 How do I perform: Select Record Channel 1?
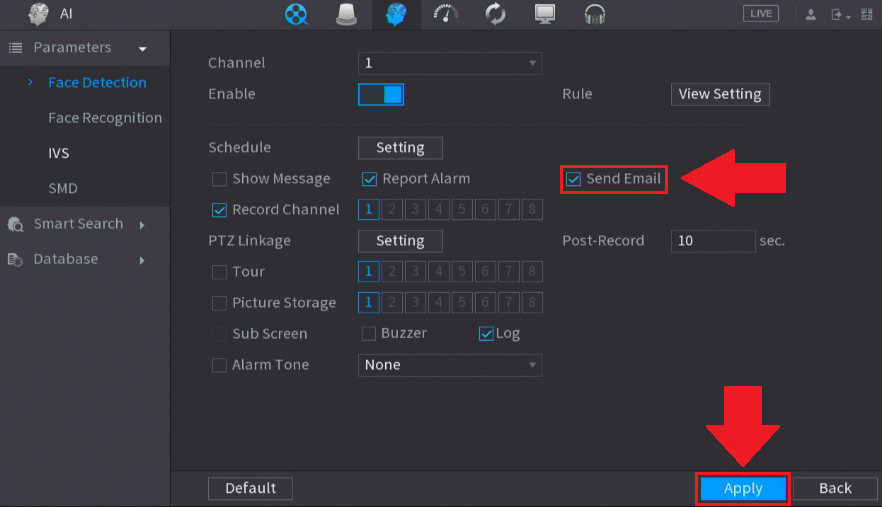pos(368,210)
